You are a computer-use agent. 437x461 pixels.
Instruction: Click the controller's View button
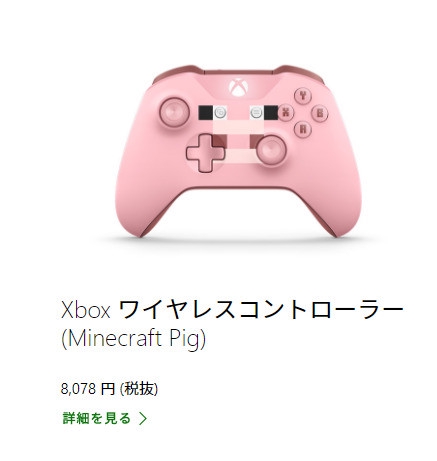coord(220,112)
